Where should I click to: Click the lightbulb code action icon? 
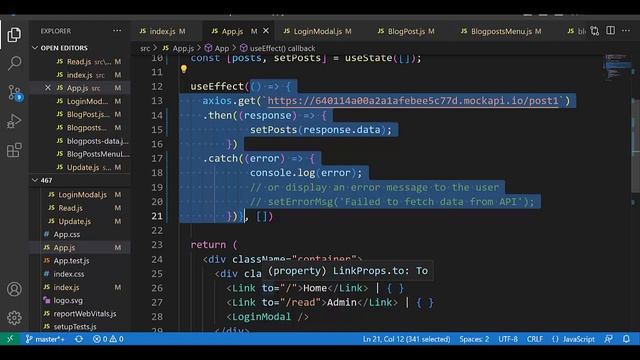184,69
